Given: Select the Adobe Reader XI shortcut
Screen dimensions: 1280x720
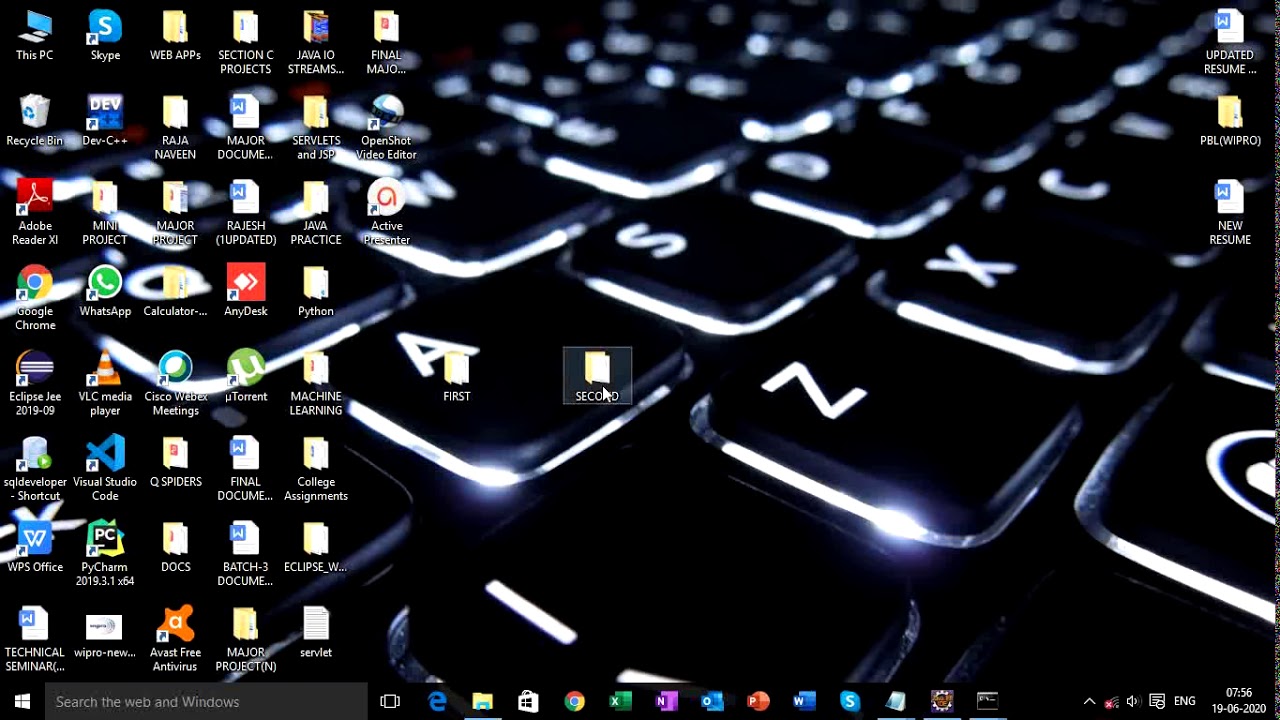Looking at the screenshot, I should pyautogui.click(x=34, y=213).
